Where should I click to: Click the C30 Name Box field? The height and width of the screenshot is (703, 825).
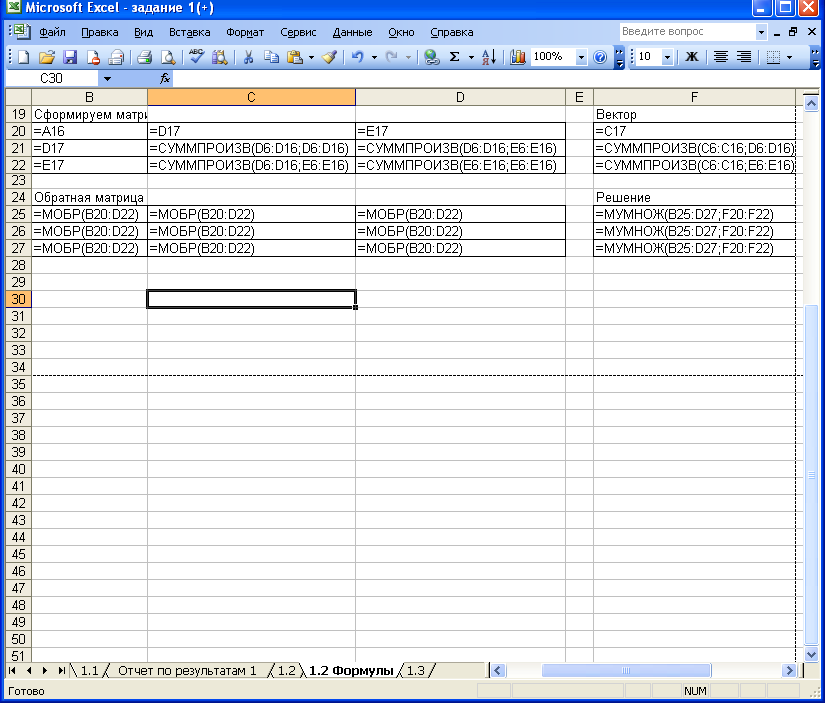point(52,79)
